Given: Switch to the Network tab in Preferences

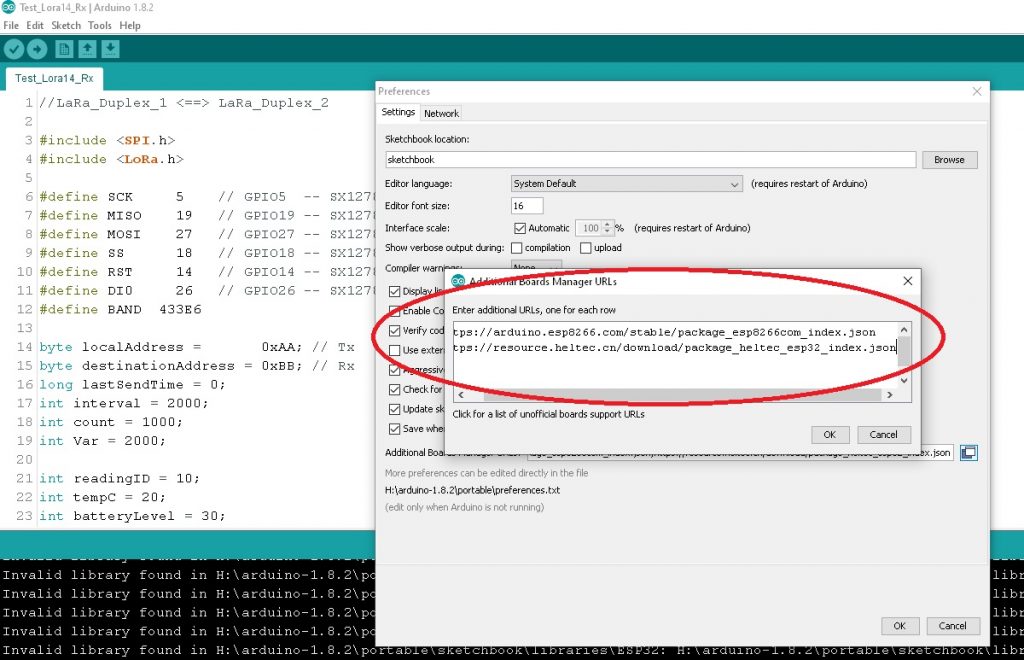Looking at the screenshot, I should point(441,114).
